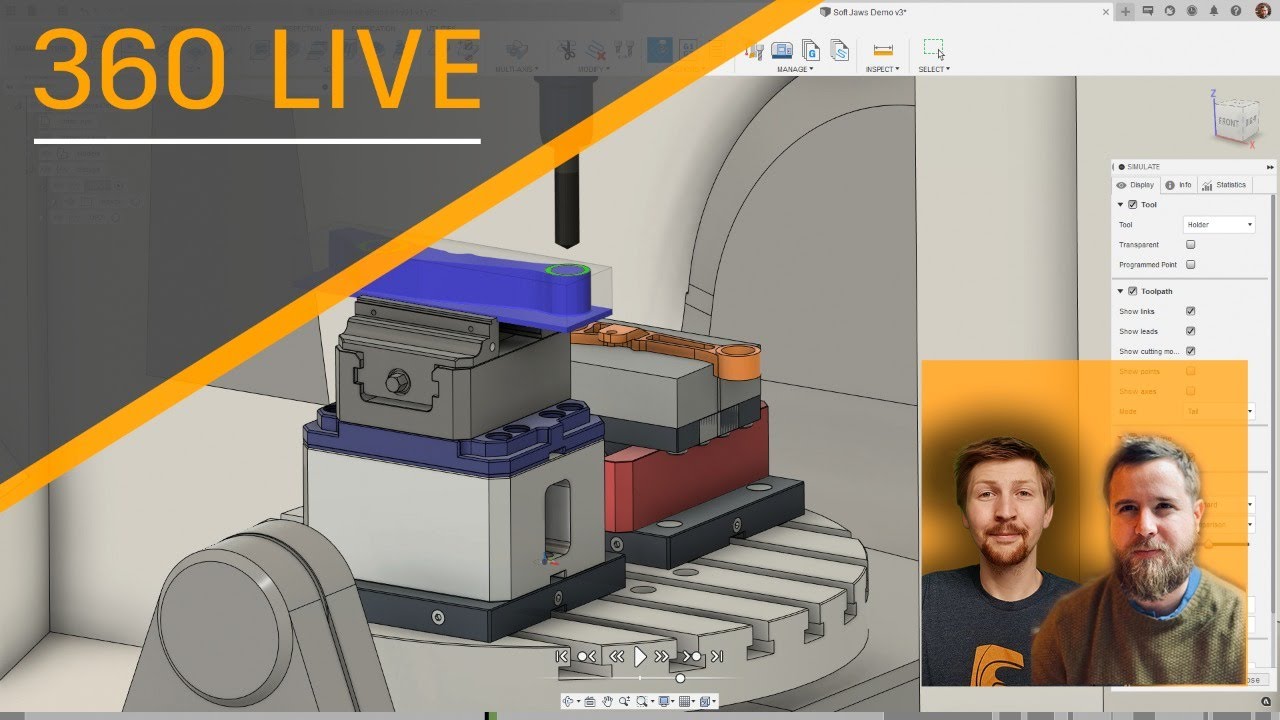The image size is (1280, 720).
Task: Open the Grid and Snaps icon
Action: click(684, 701)
